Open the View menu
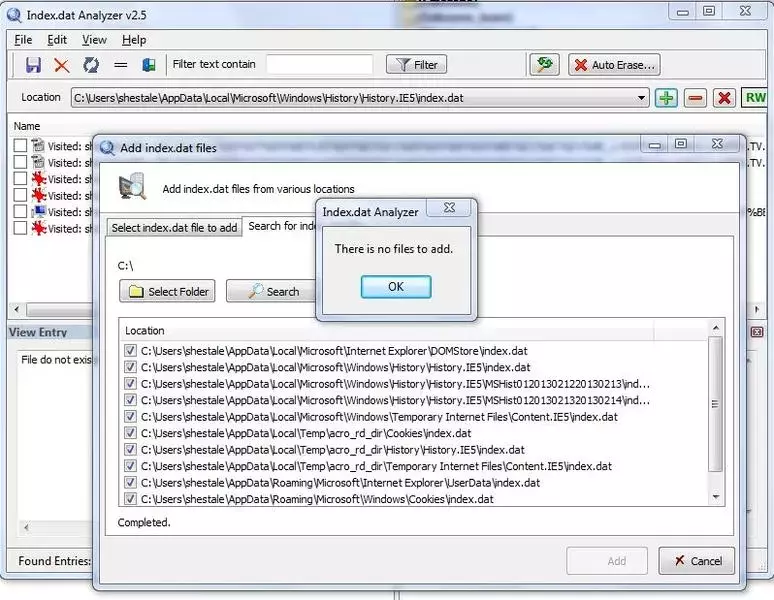Image resolution: width=774 pixels, height=600 pixels. point(94,39)
